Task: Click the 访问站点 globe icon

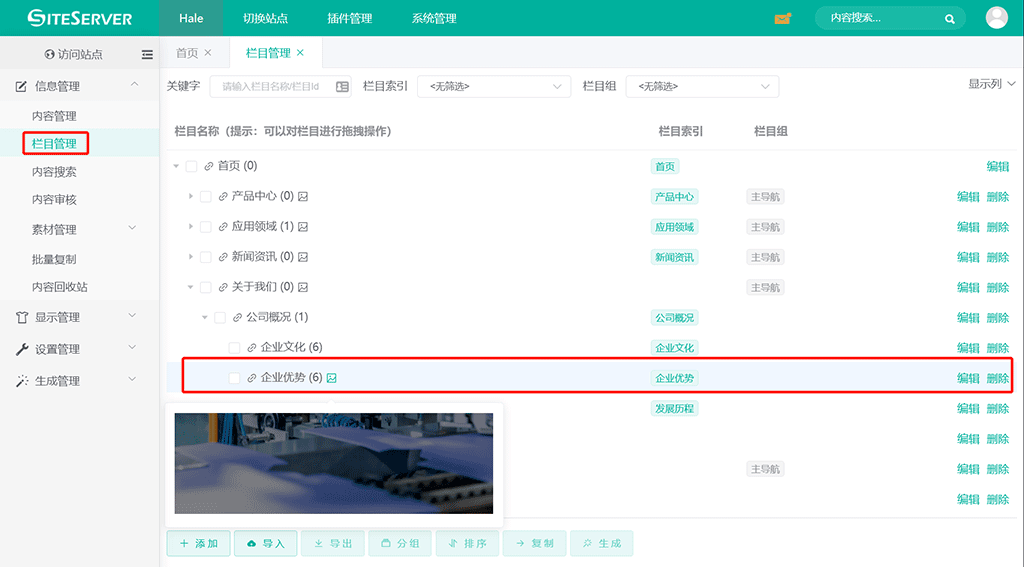Action: tap(49, 55)
